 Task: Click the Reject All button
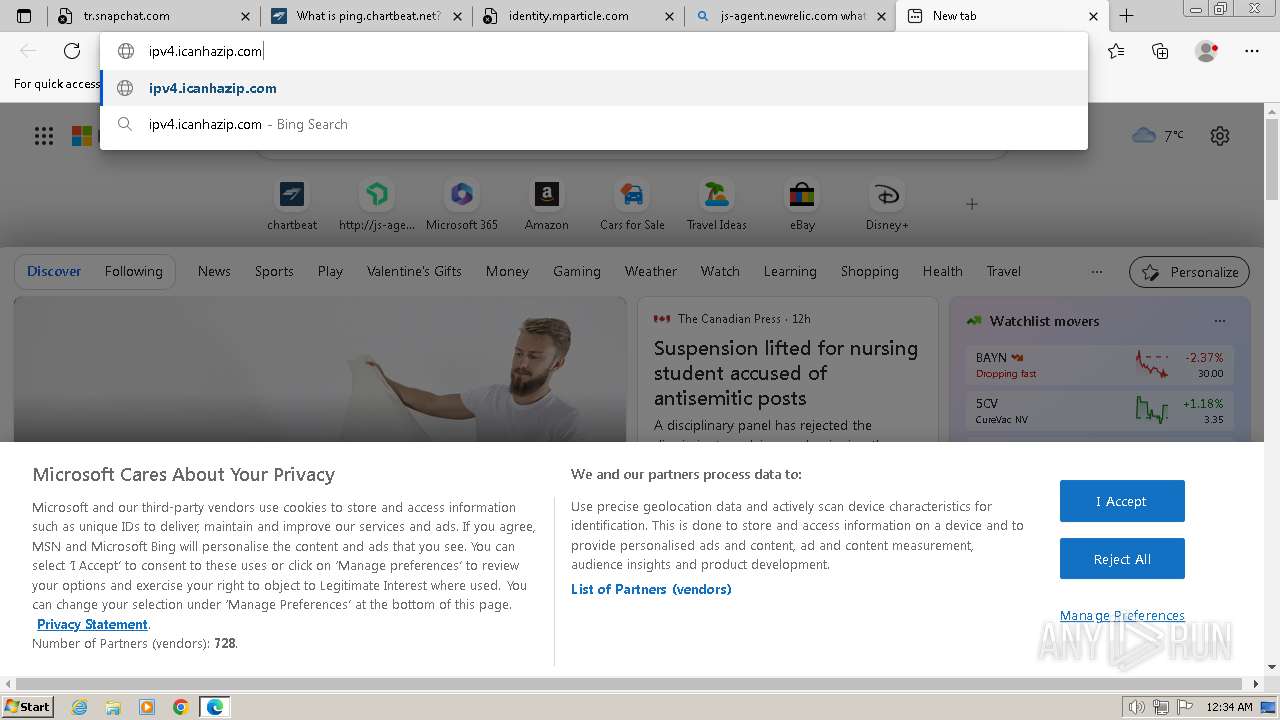pyautogui.click(x=1122, y=559)
